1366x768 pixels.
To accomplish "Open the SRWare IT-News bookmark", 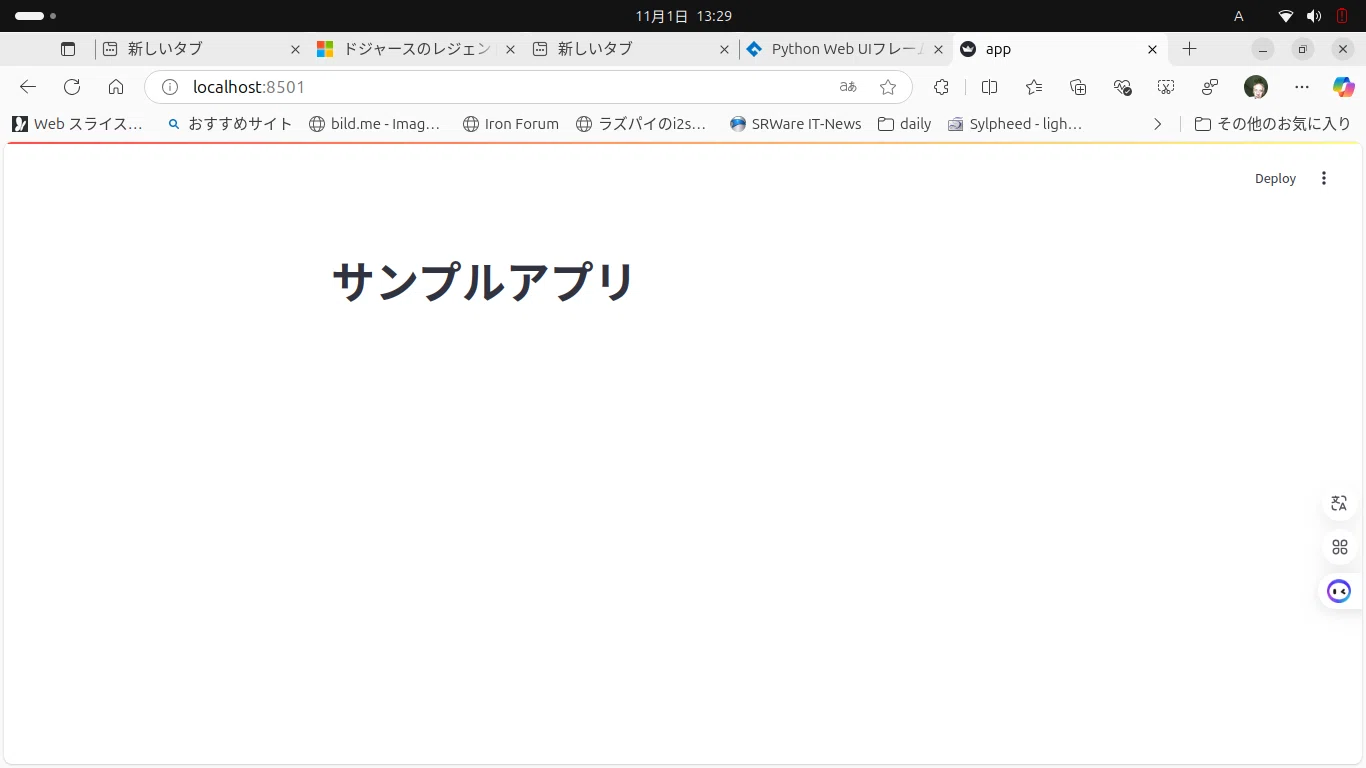I will pos(796,124).
